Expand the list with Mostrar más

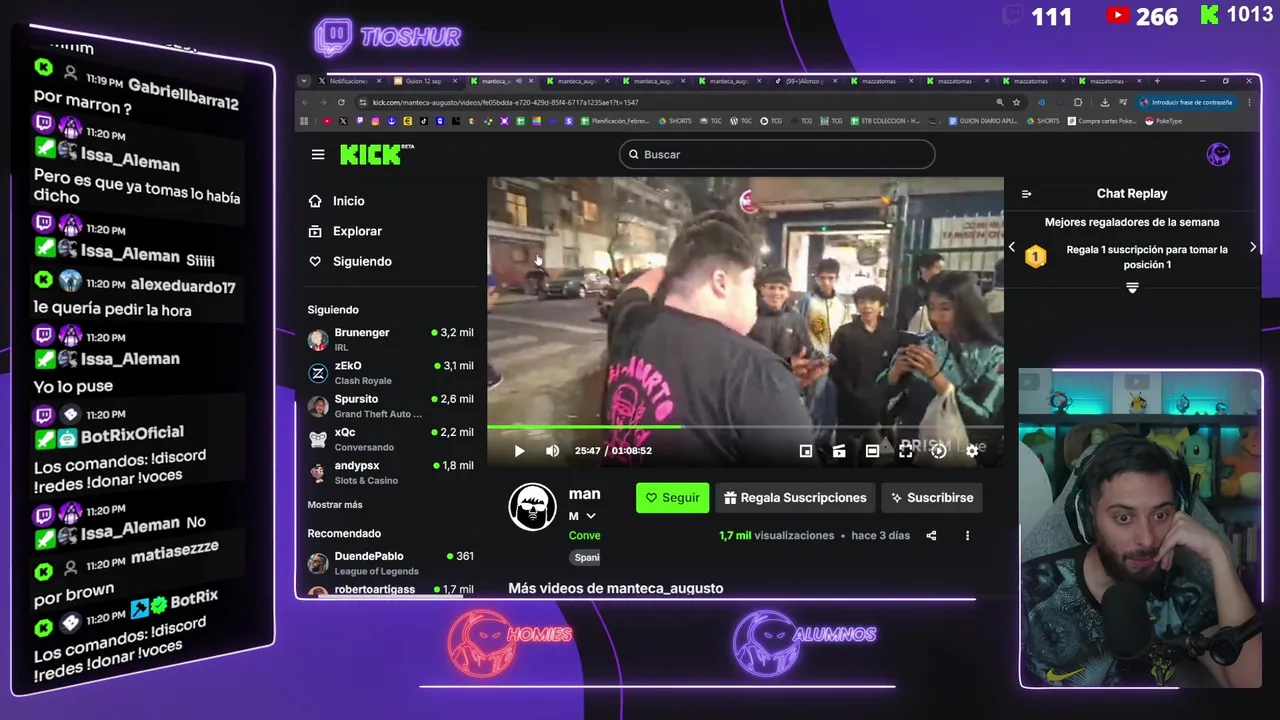(x=335, y=505)
